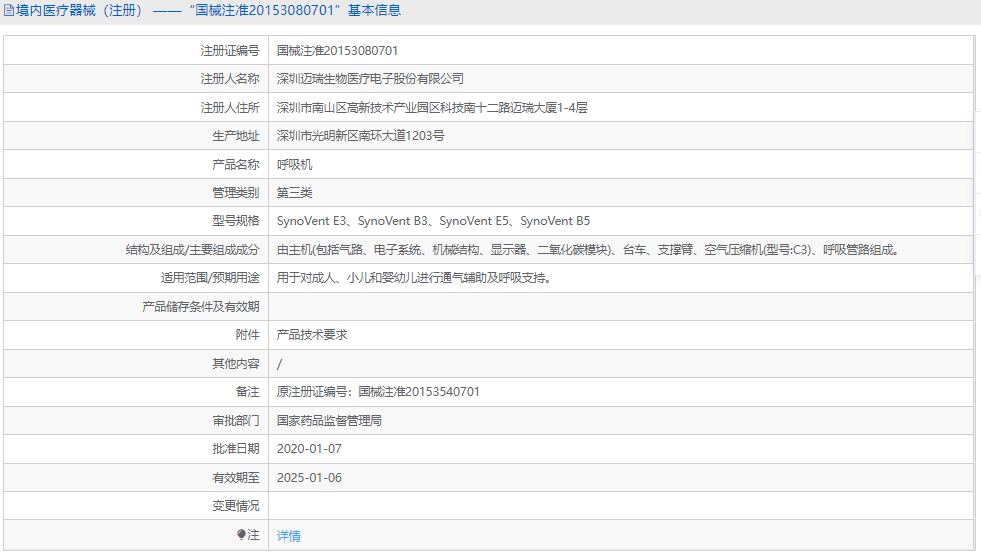Viewport: 981px width, 558px height.
Task: Click the 注册证编号 row label
Action: (x=230, y=51)
